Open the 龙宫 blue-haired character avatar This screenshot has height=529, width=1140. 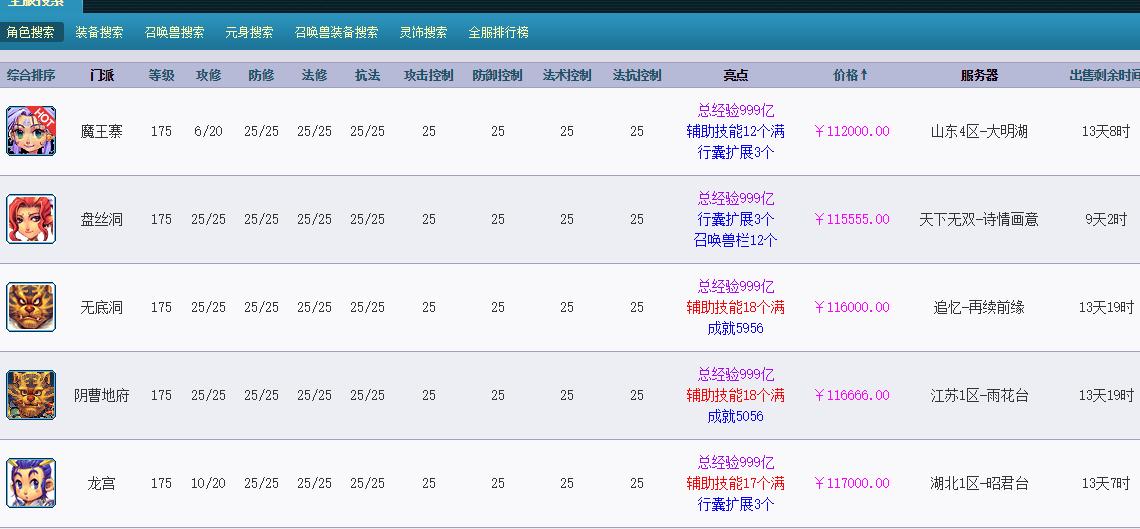click(x=31, y=483)
